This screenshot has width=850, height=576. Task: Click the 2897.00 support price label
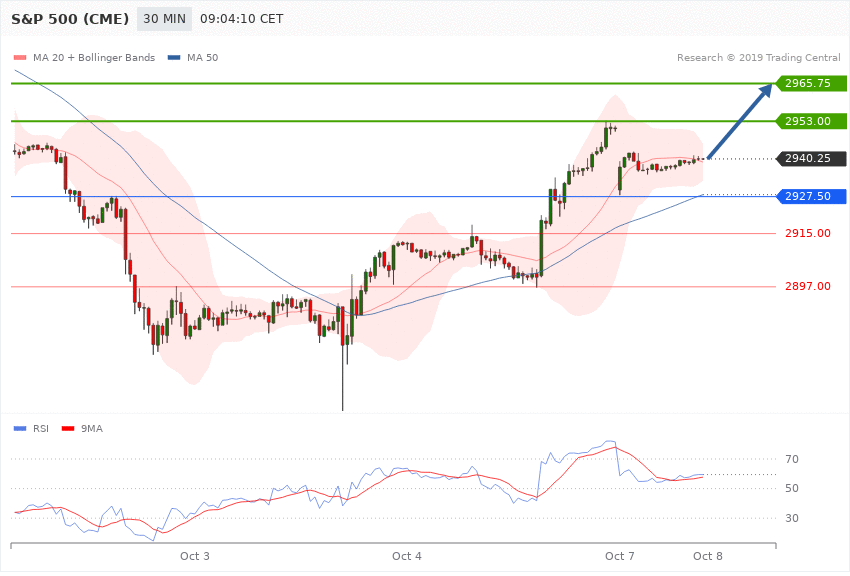click(x=808, y=286)
